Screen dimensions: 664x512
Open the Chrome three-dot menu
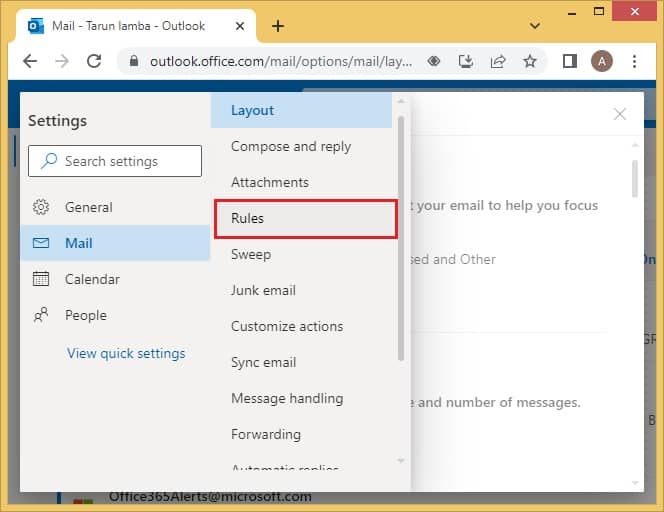(x=634, y=61)
